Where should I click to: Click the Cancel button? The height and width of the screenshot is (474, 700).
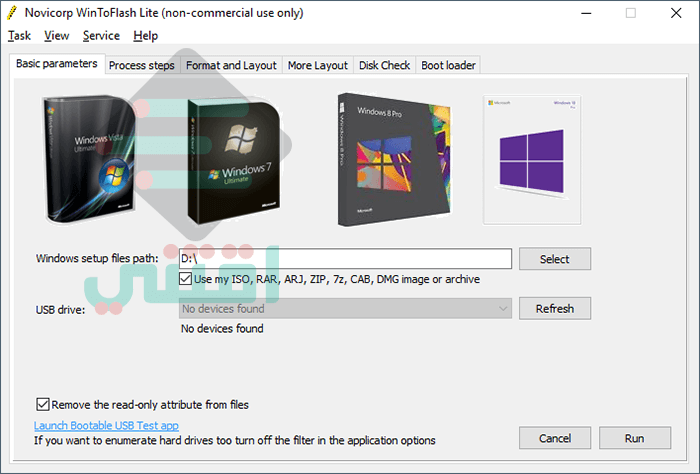click(x=555, y=438)
